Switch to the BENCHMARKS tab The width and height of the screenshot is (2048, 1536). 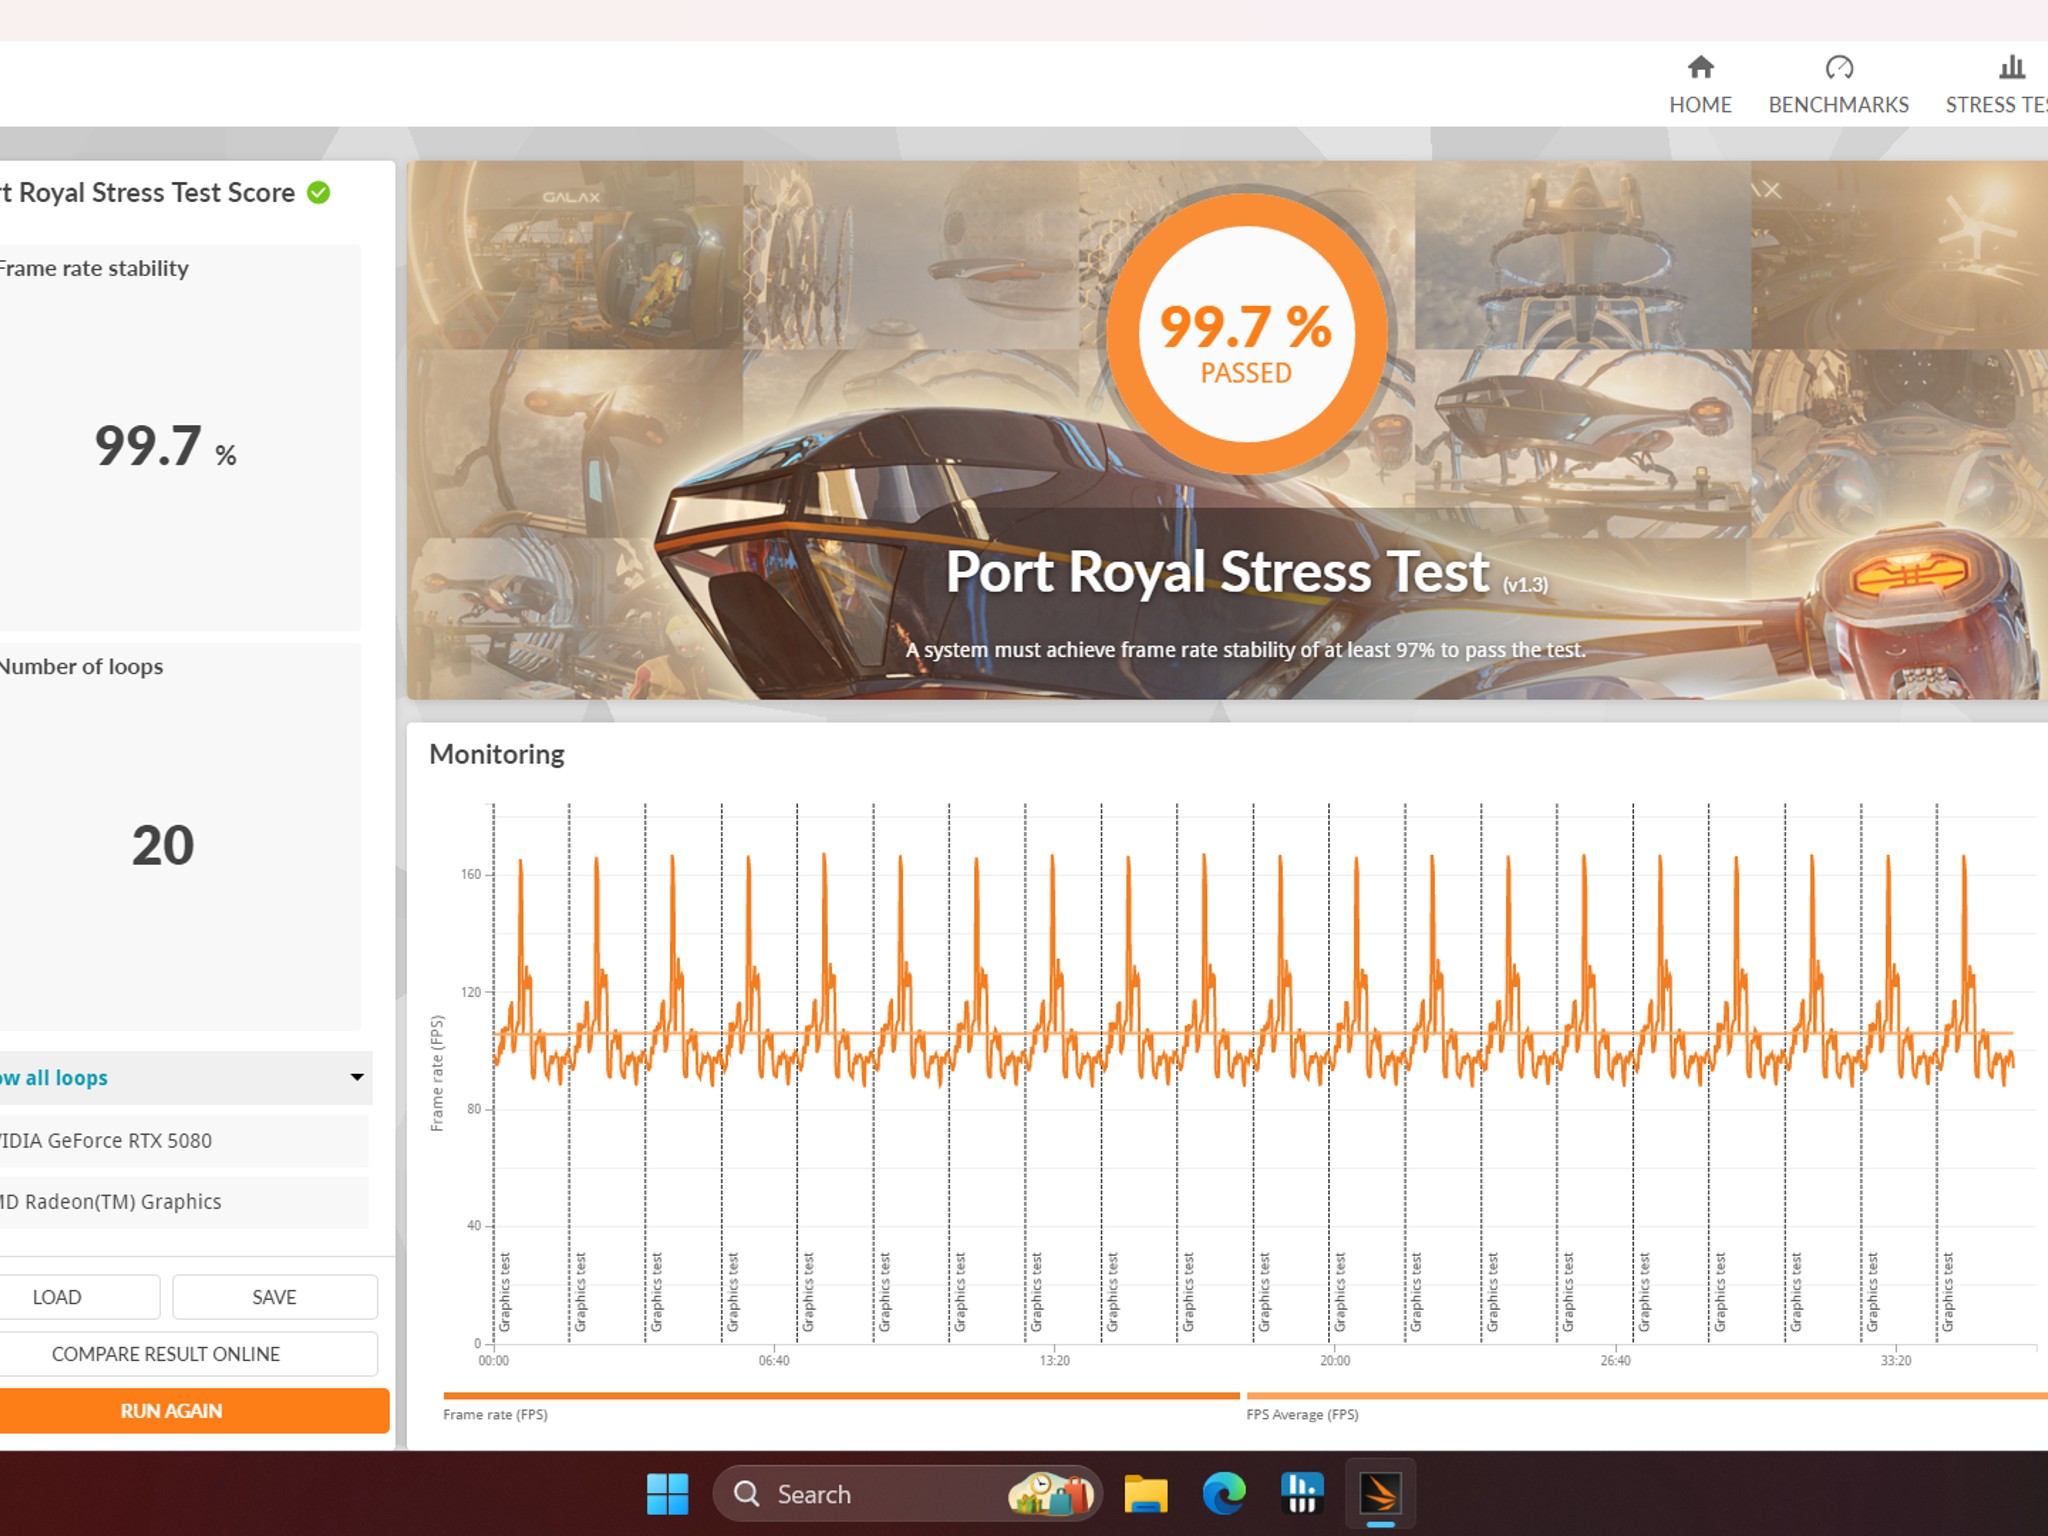[1838, 85]
